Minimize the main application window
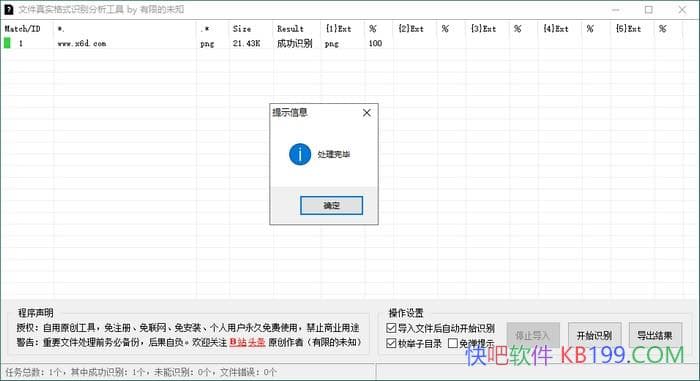The width and height of the screenshot is (700, 381). coord(616,9)
